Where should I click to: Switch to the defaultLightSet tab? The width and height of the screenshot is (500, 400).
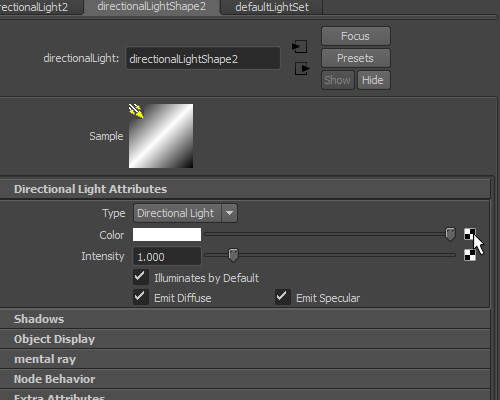(272, 7)
